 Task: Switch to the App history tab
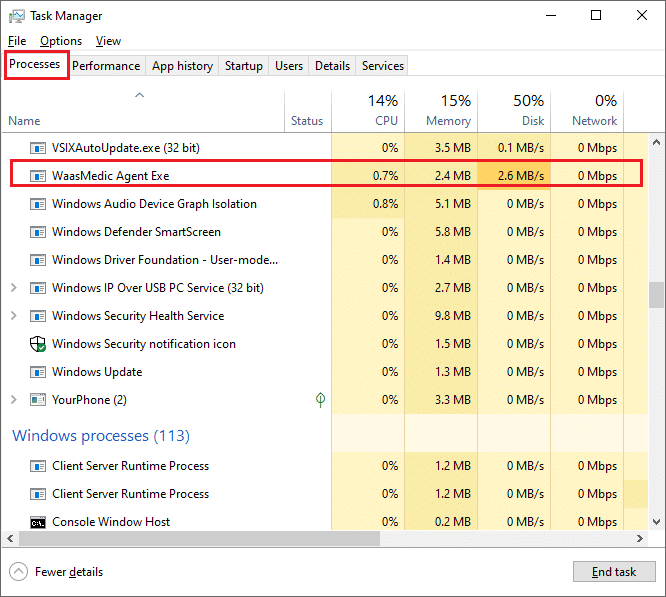point(183,66)
